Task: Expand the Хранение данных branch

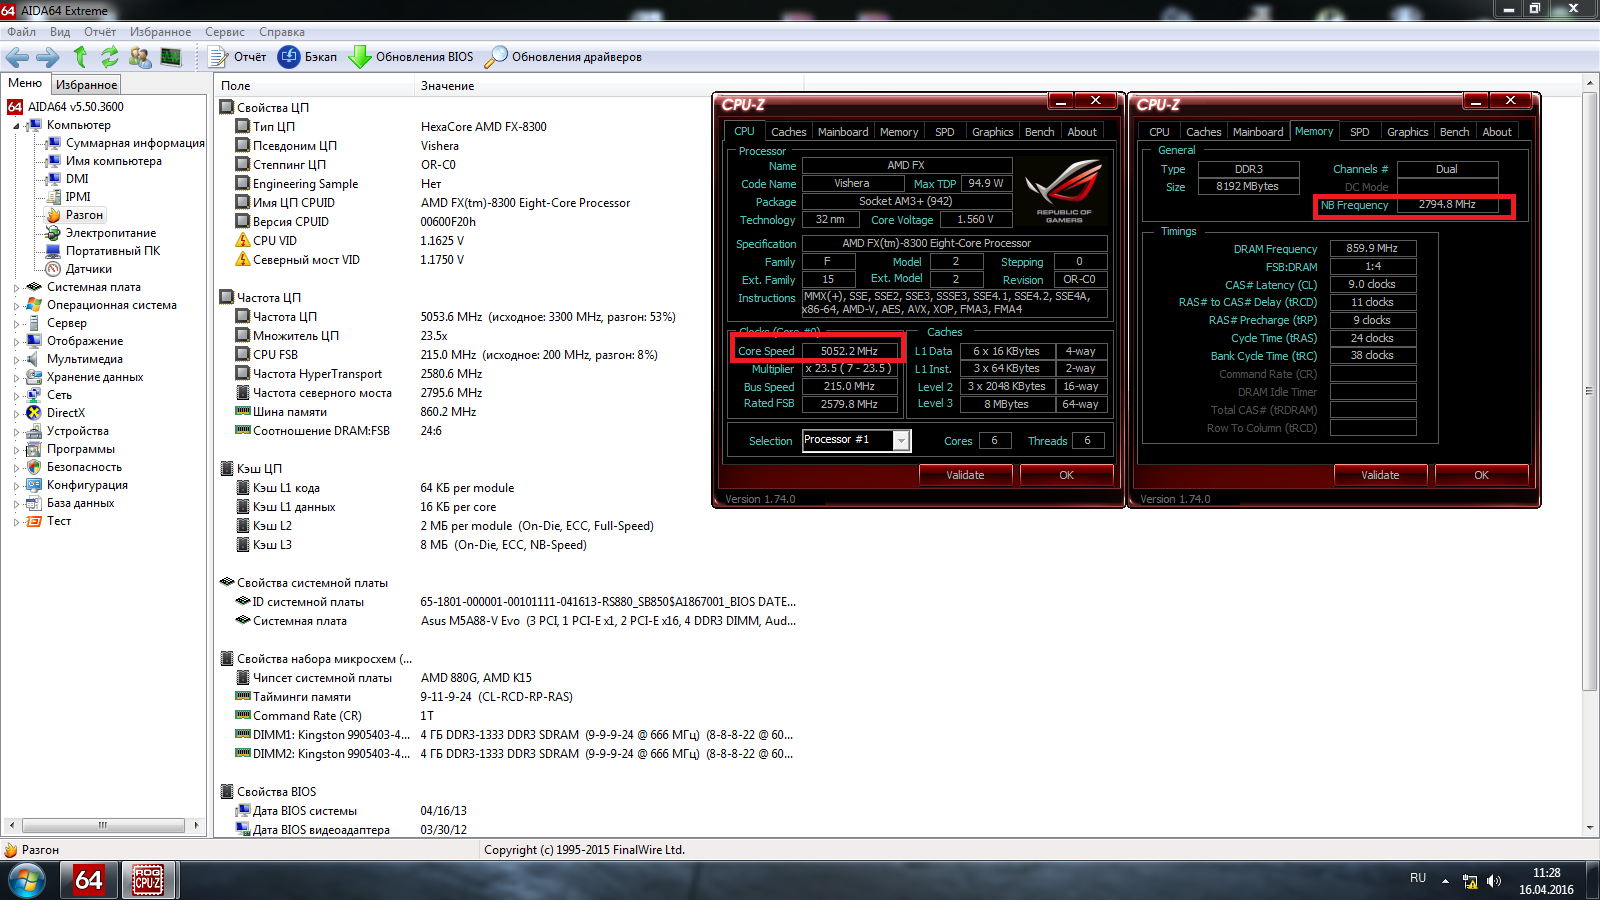Action: click(x=16, y=378)
